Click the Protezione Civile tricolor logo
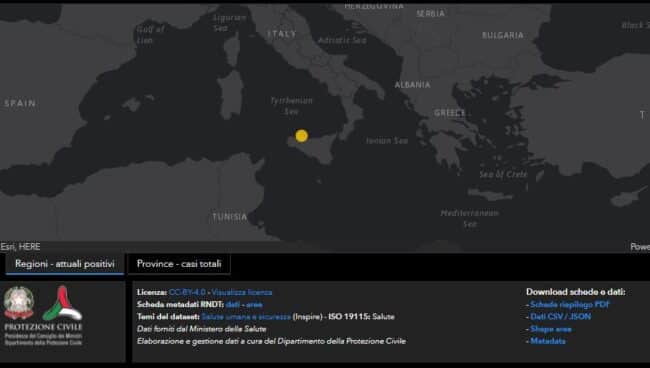650x368 pixels. [63, 303]
